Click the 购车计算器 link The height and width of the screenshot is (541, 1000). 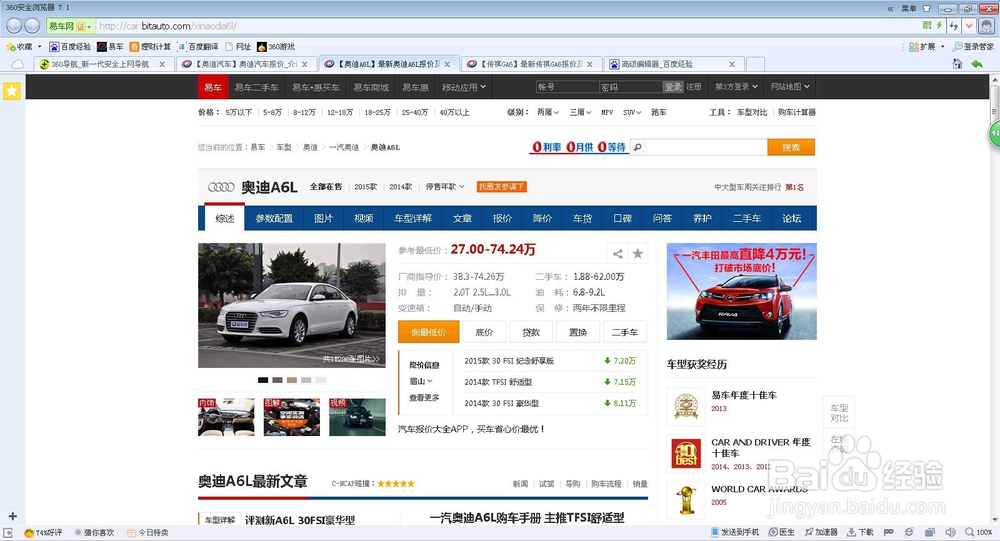(797, 112)
